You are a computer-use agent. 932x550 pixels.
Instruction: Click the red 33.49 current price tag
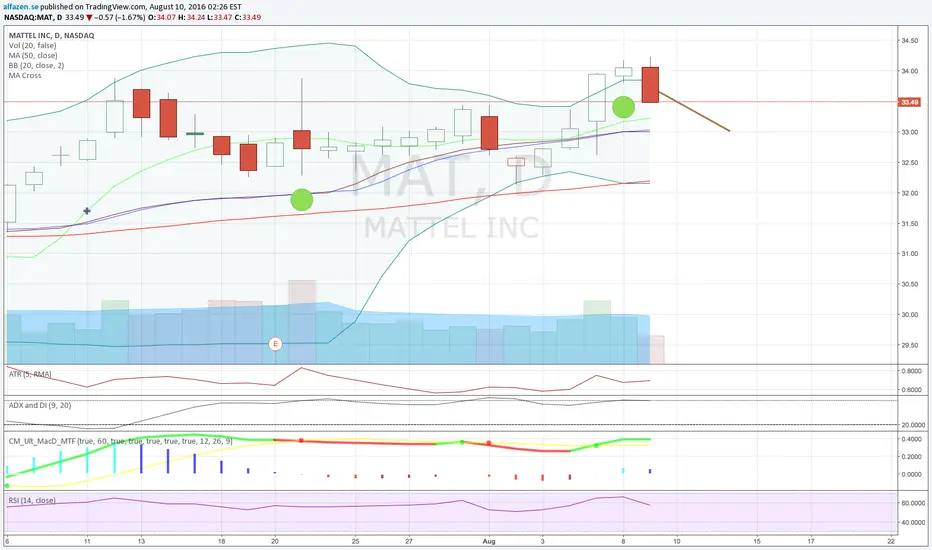click(x=909, y=102)
